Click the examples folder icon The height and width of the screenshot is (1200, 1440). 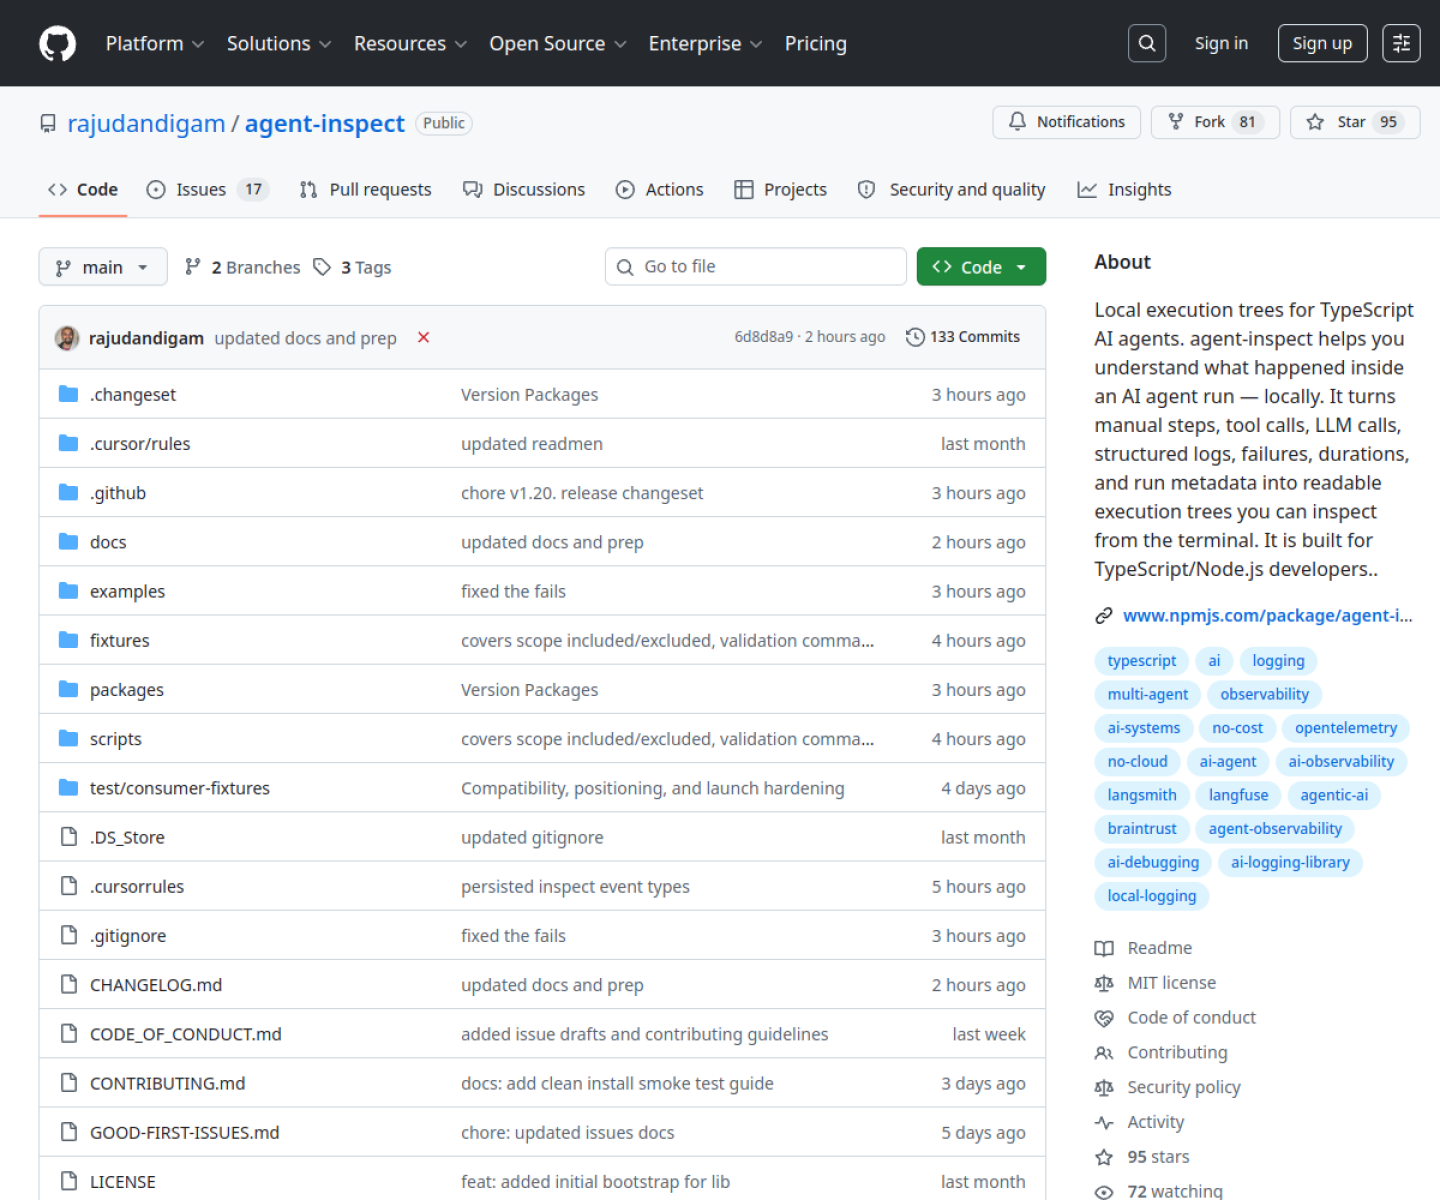(x=68, y=591)
